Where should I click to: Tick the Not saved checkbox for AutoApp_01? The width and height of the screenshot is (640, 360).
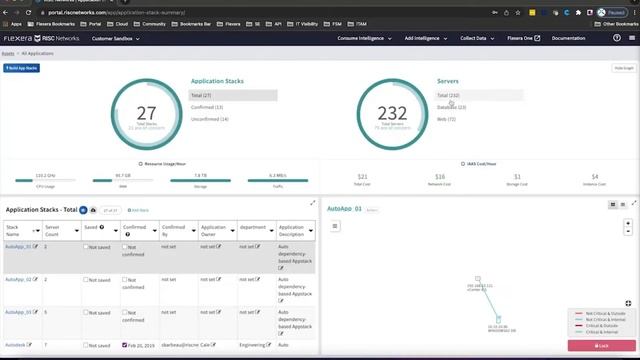[85, 247]
